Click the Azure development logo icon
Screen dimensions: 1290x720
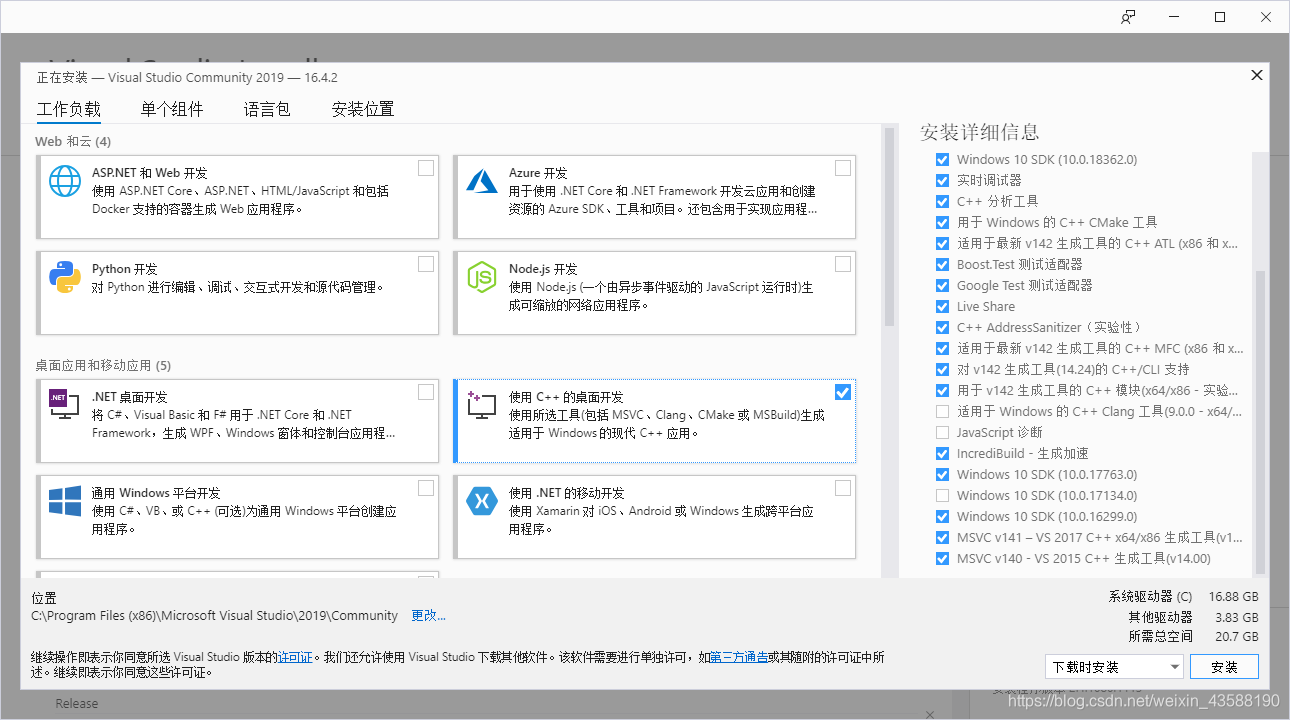point(482,181)
